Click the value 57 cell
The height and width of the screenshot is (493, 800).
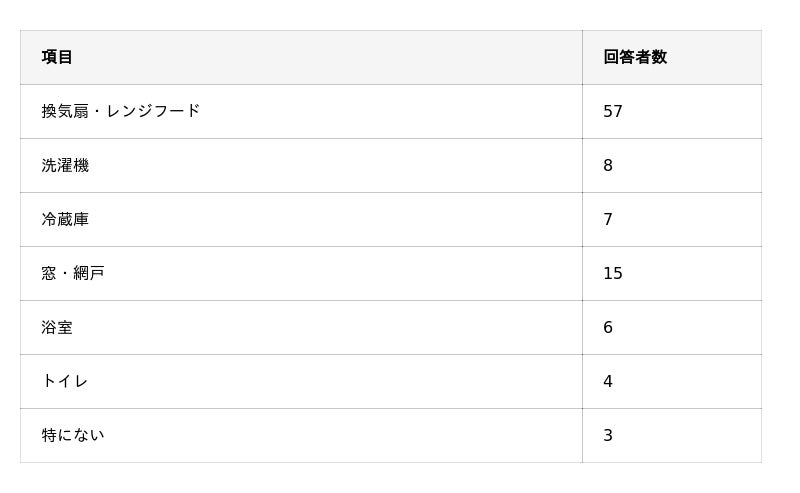coord(613,111)
